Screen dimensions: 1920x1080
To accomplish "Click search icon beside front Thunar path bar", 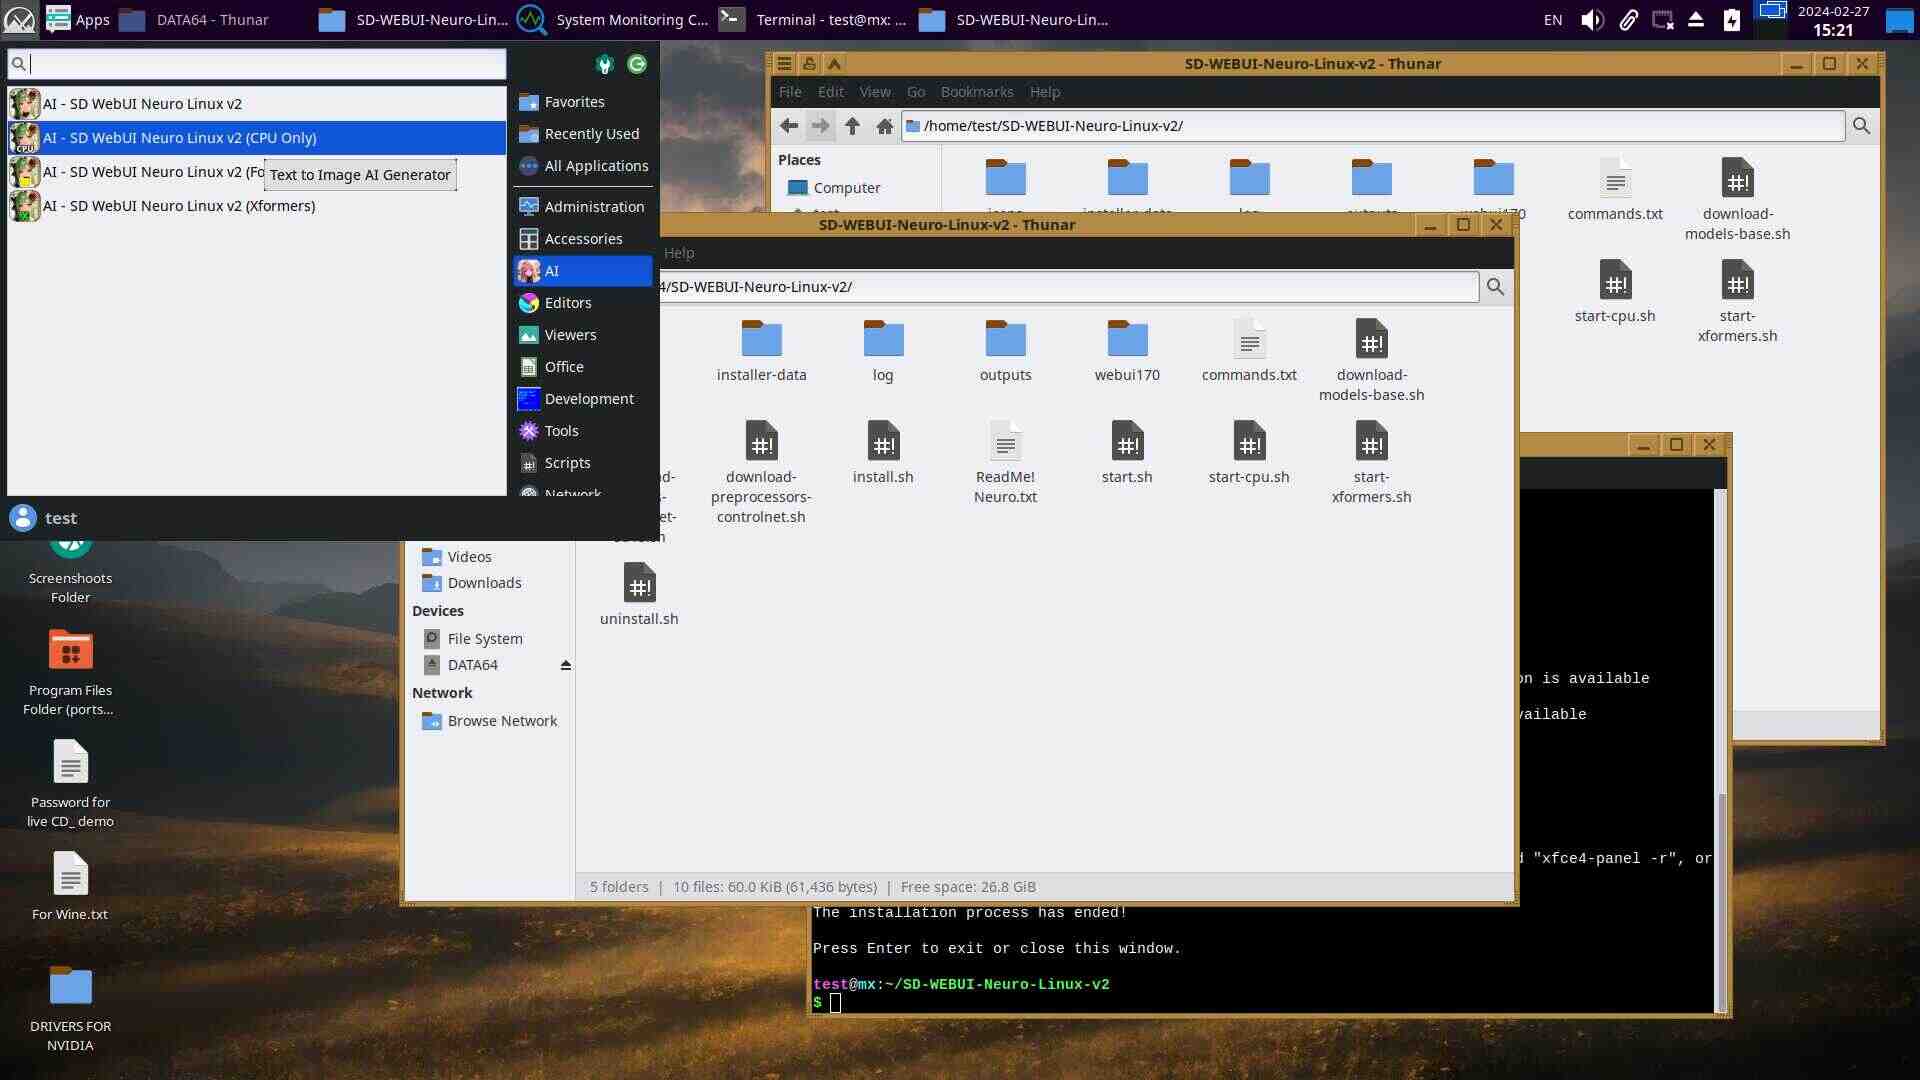I will [1495, 287].
